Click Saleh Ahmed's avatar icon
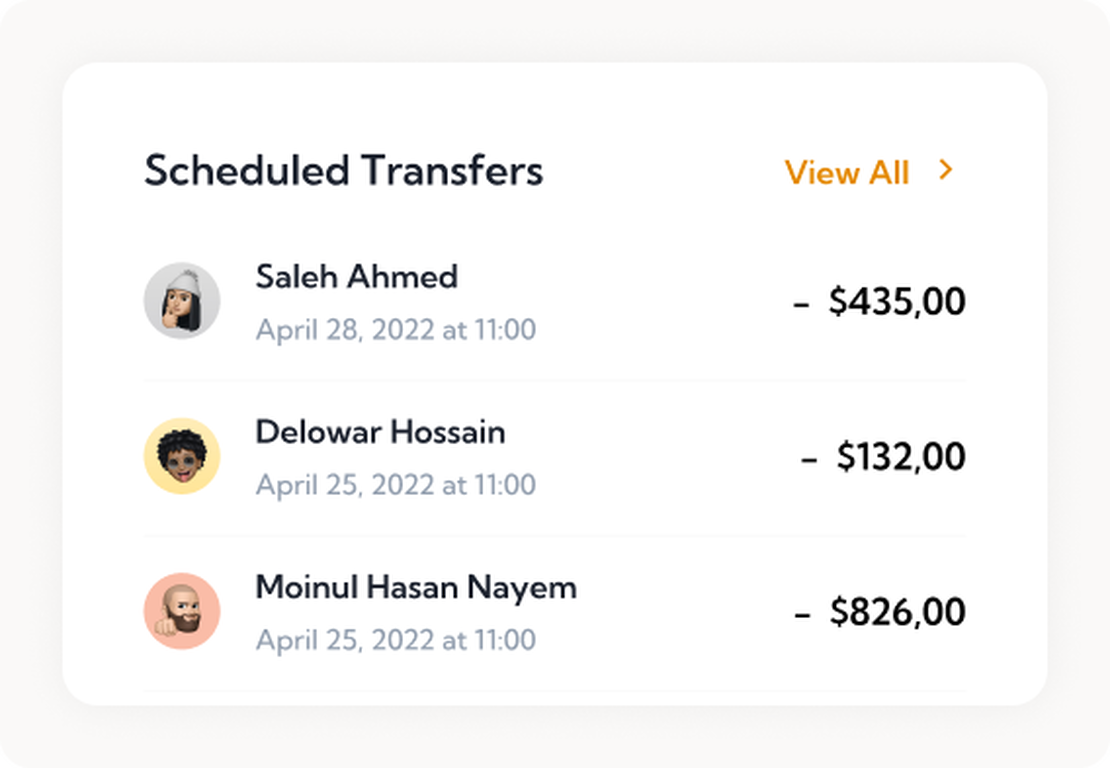1110x768 pixels. pyautogui.click(x=182, y=301)
